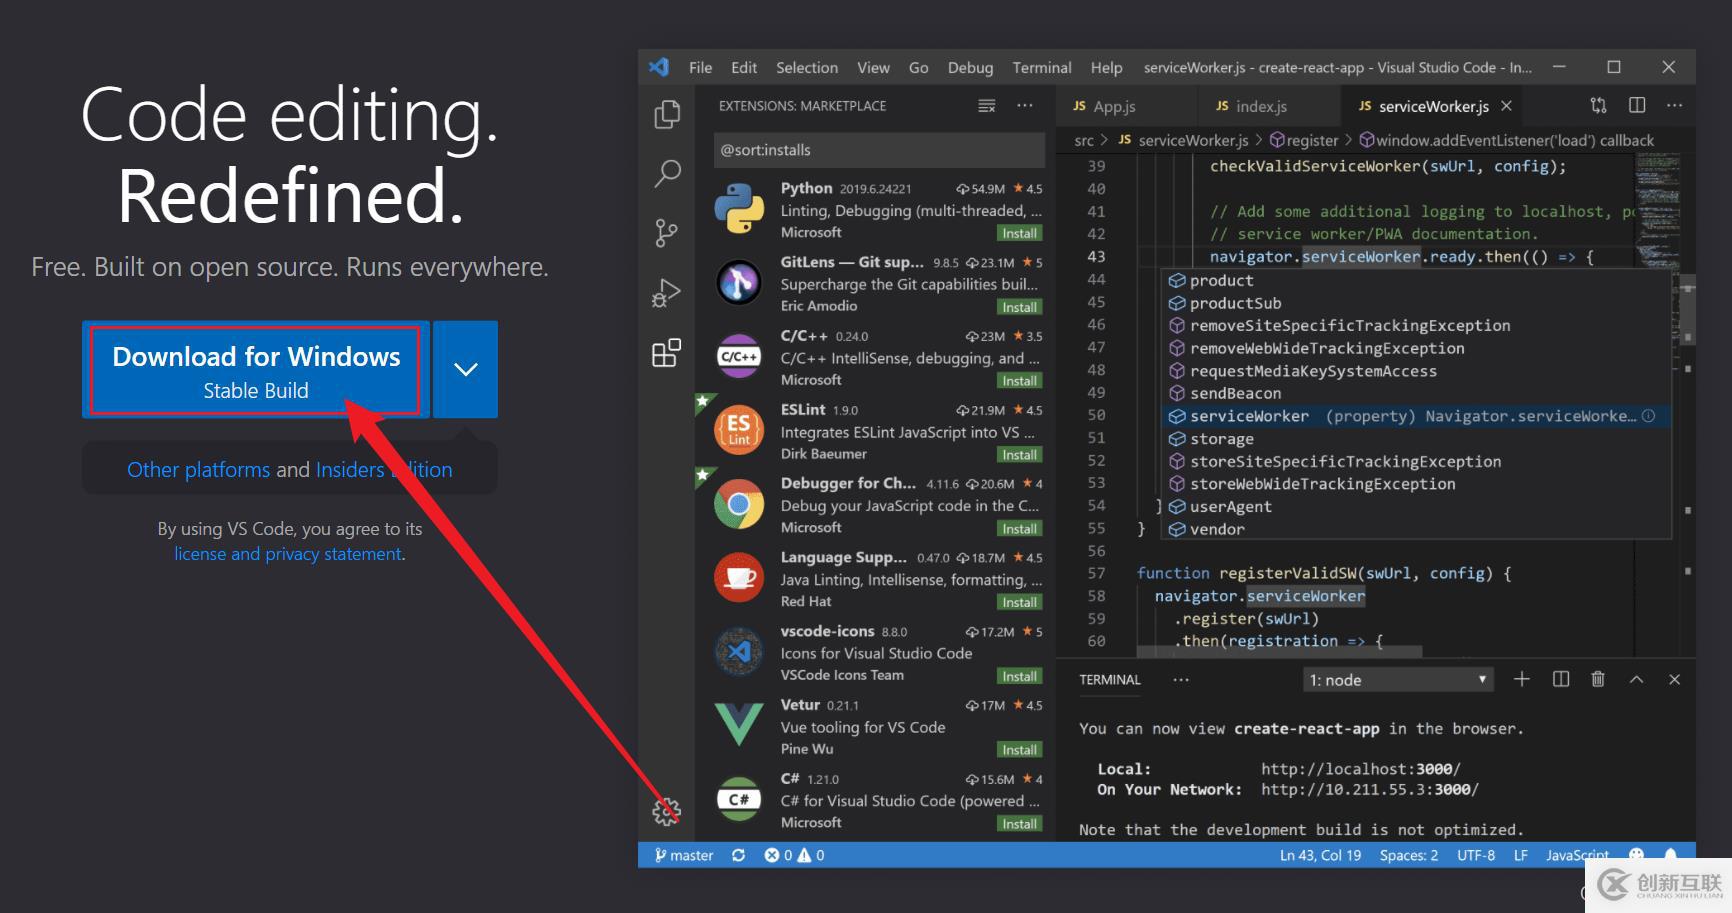Click the synchronize changes icon in the status bar
Viewport: 1732px width, 913px height.
[x=738, y=855]
